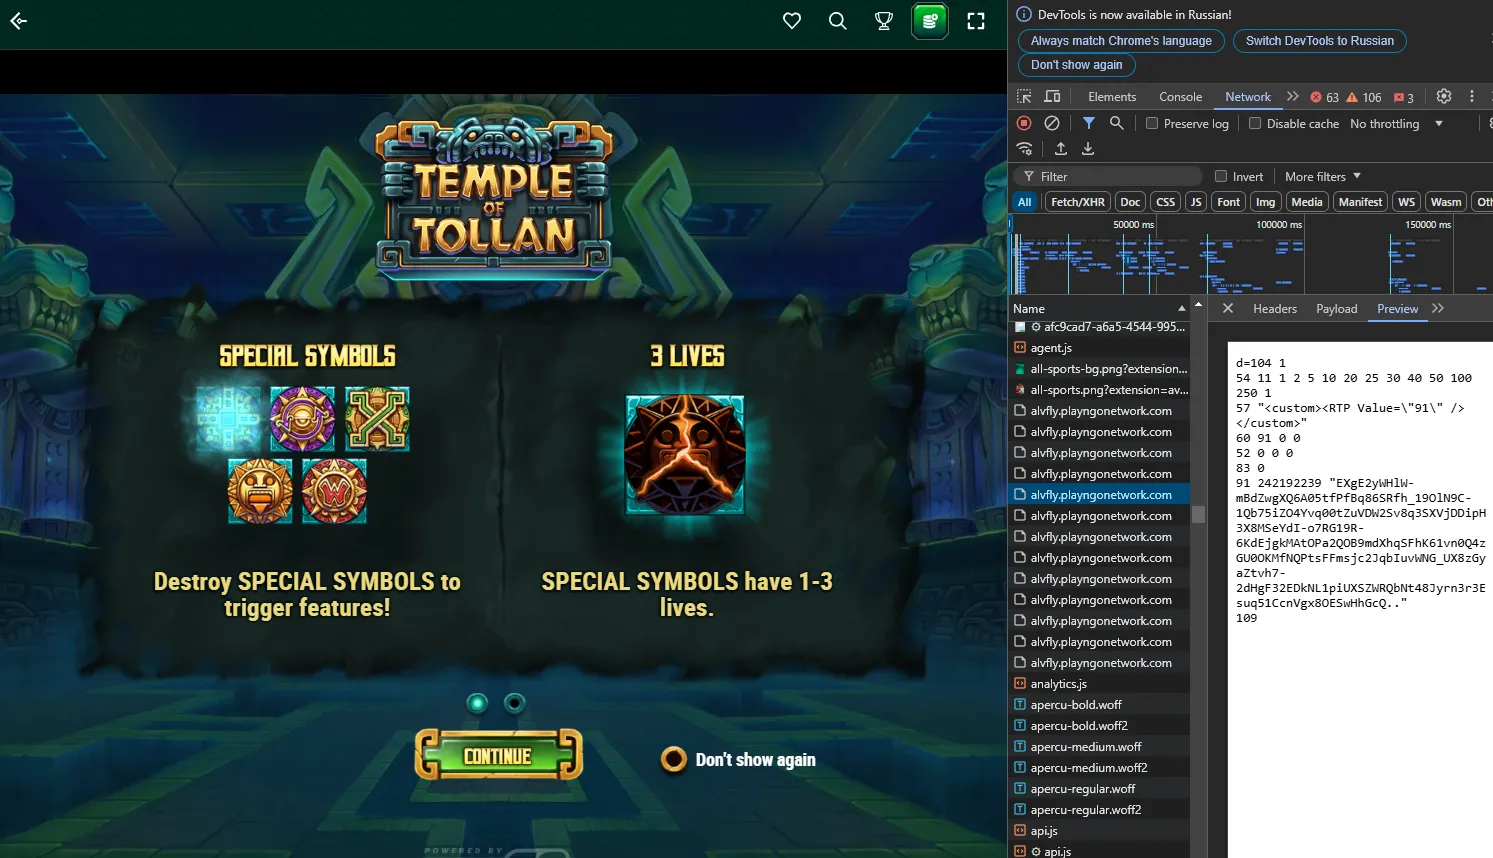Toggle the network filter funnel icon

(x=1089, y=123)
